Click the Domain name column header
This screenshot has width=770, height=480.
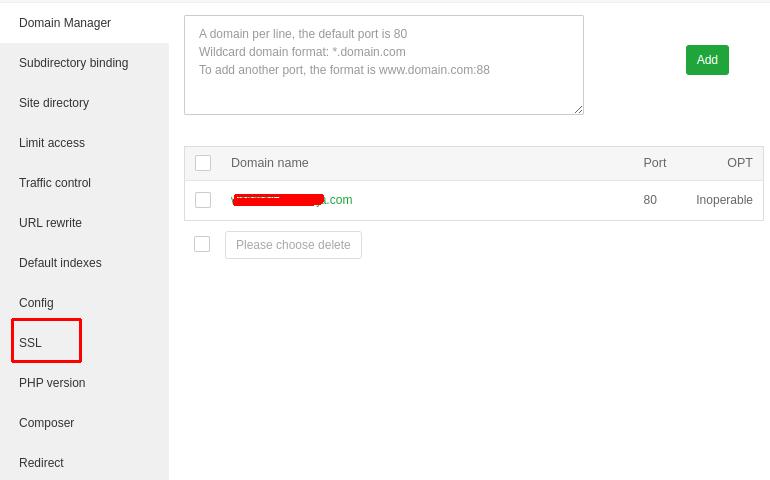(270, 163)
